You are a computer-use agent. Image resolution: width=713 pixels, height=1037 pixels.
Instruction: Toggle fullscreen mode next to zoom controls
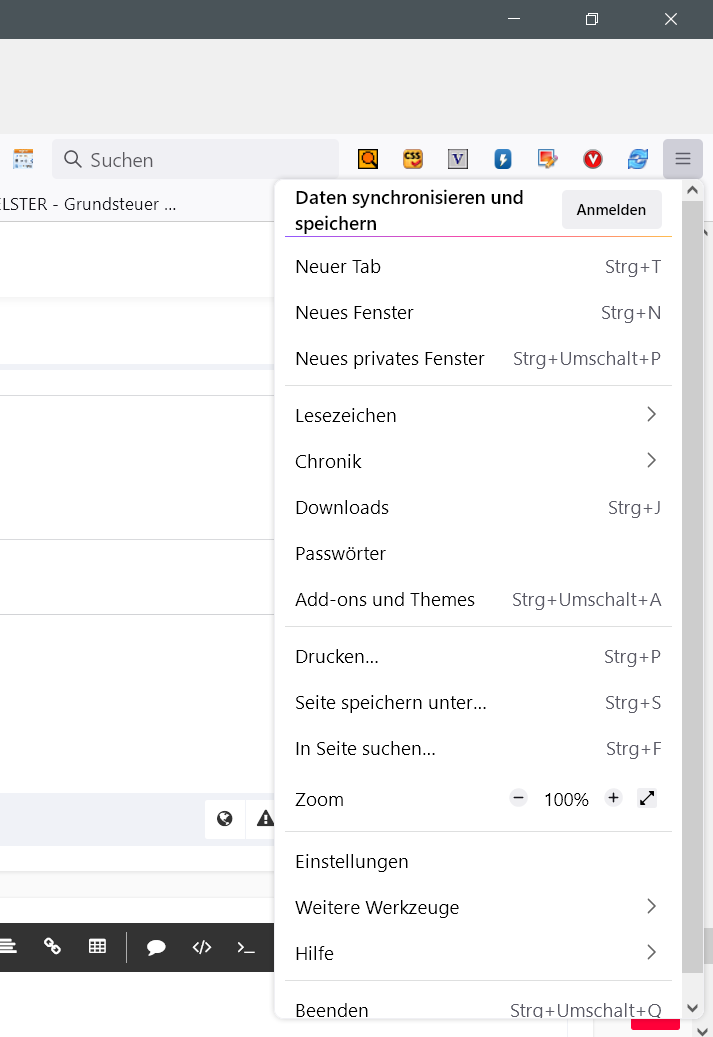(647, 798)
